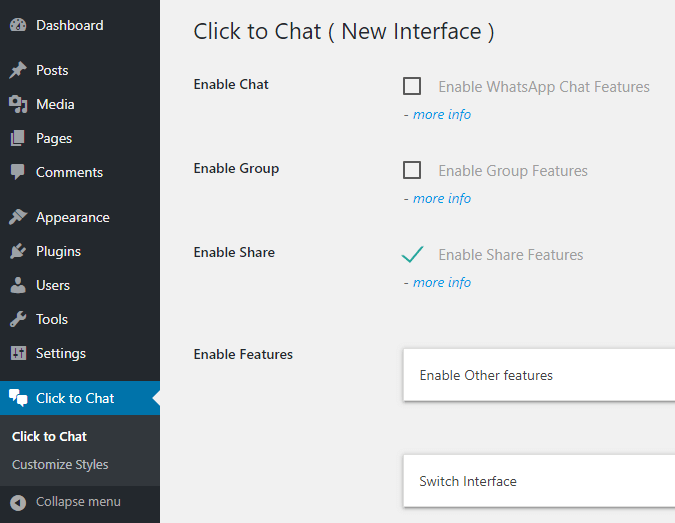Click the Plugins plug icon
This screenshot has height=523, width=675.
click(18, 251)
